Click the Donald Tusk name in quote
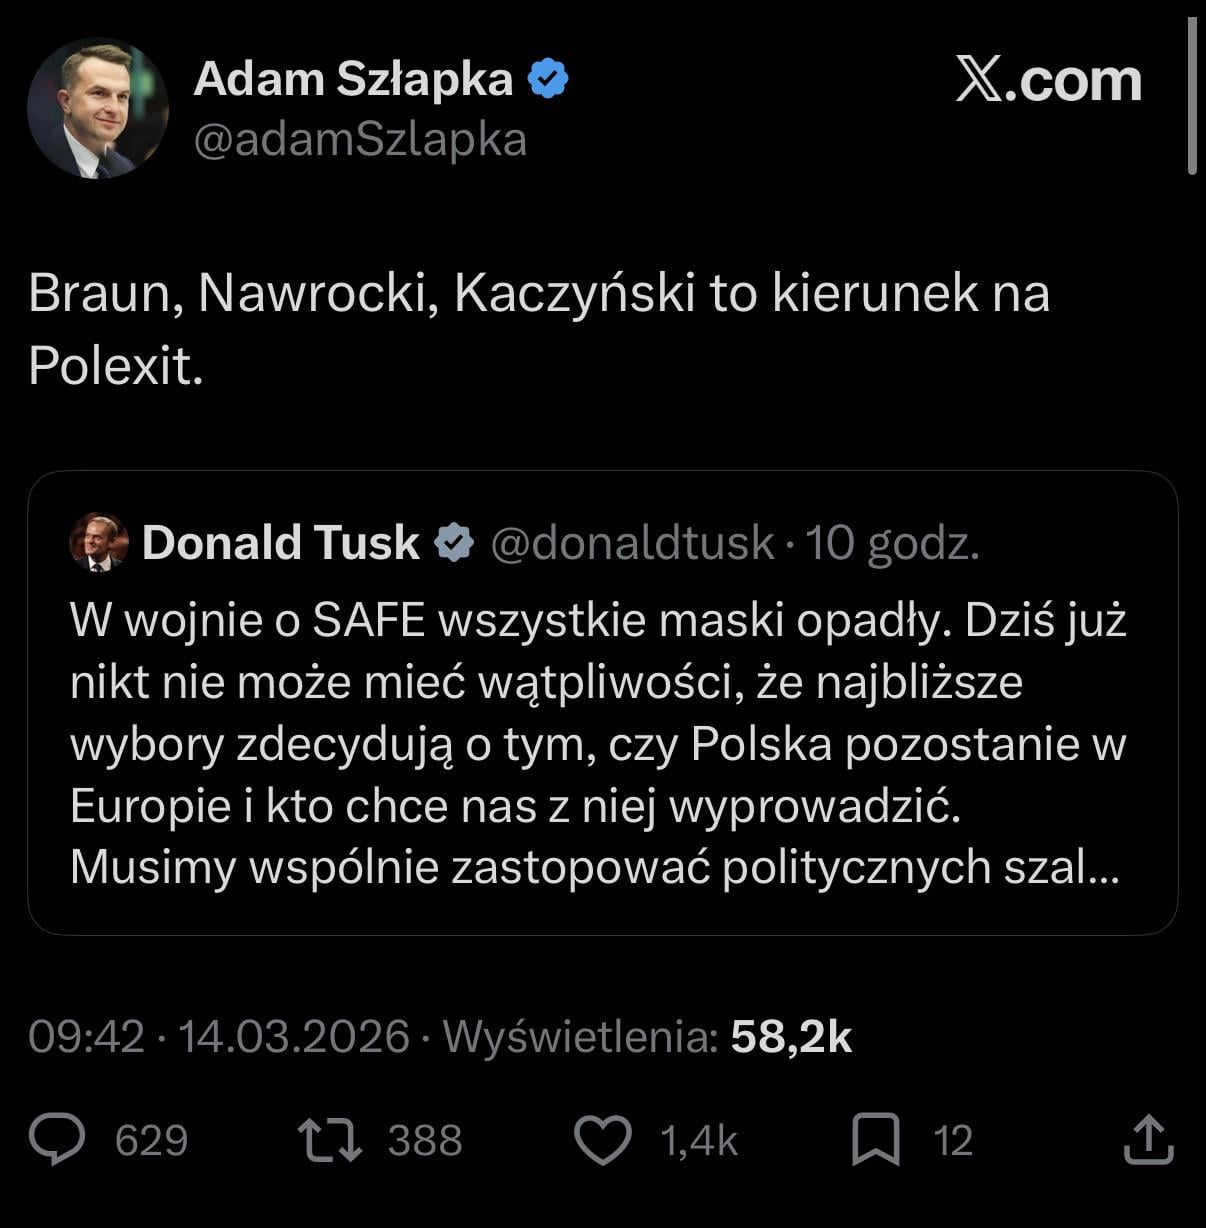The height and width of the screenshot is (1228, 1206). pyautogui.click(x=281, y=543)
